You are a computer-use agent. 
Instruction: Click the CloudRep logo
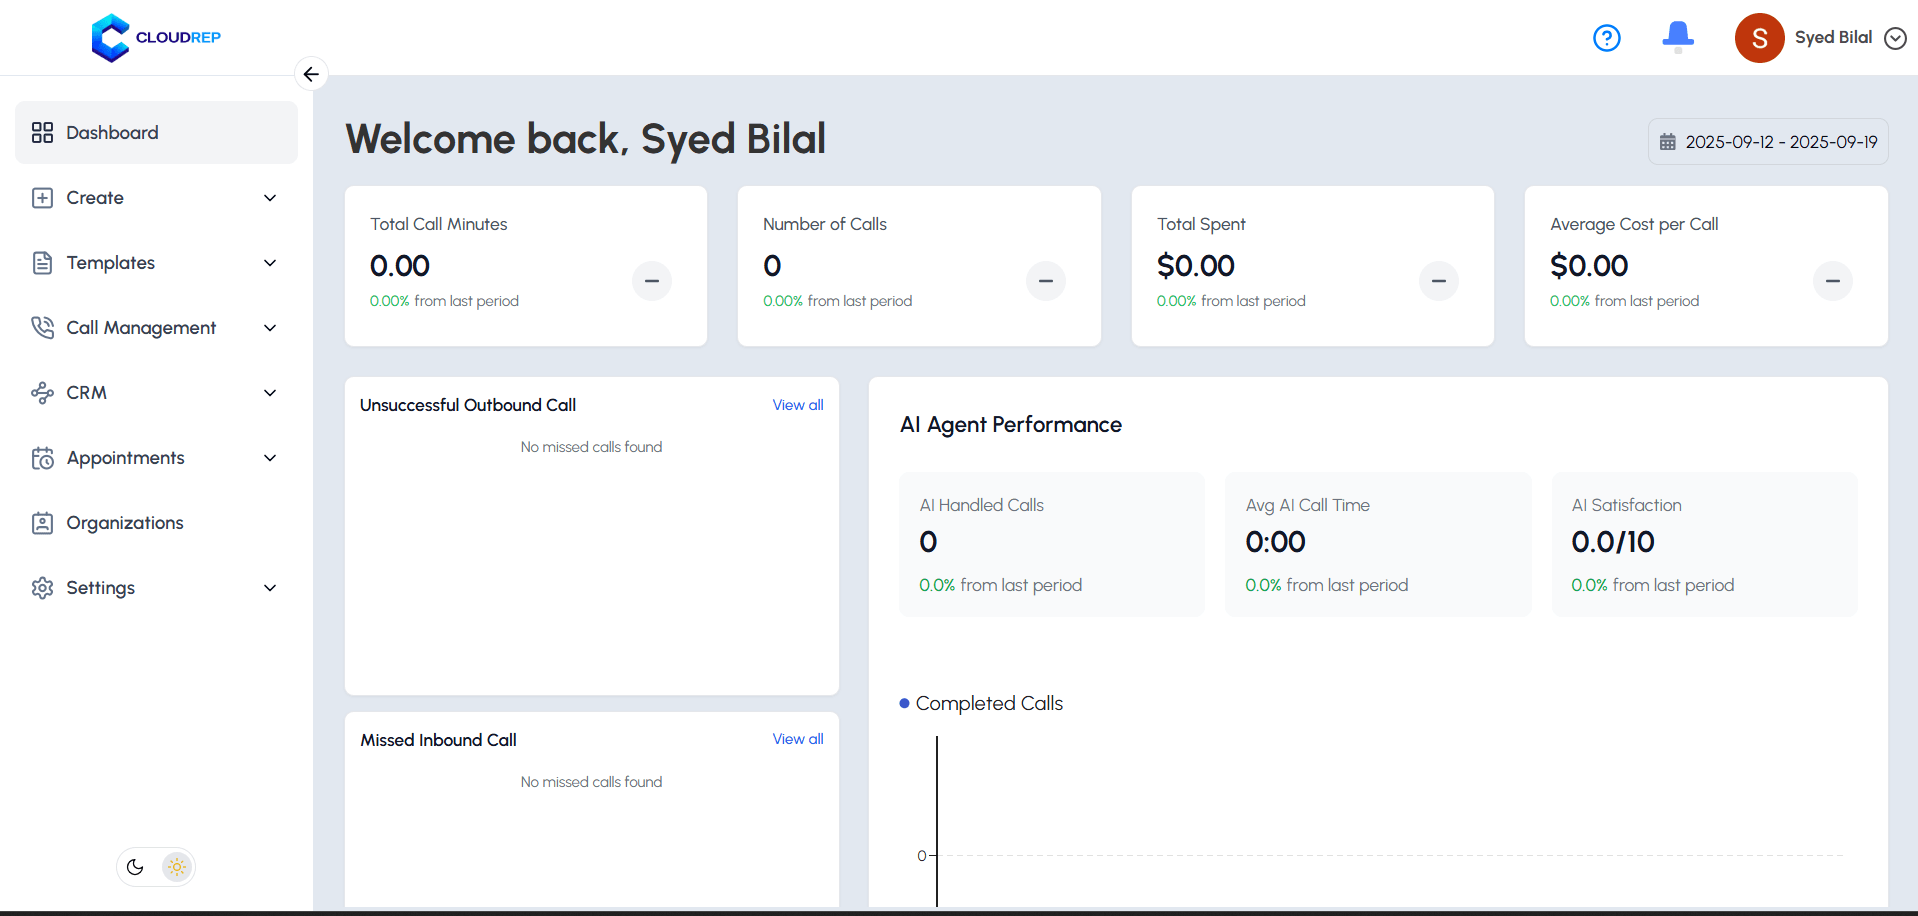tap(155, 37)
